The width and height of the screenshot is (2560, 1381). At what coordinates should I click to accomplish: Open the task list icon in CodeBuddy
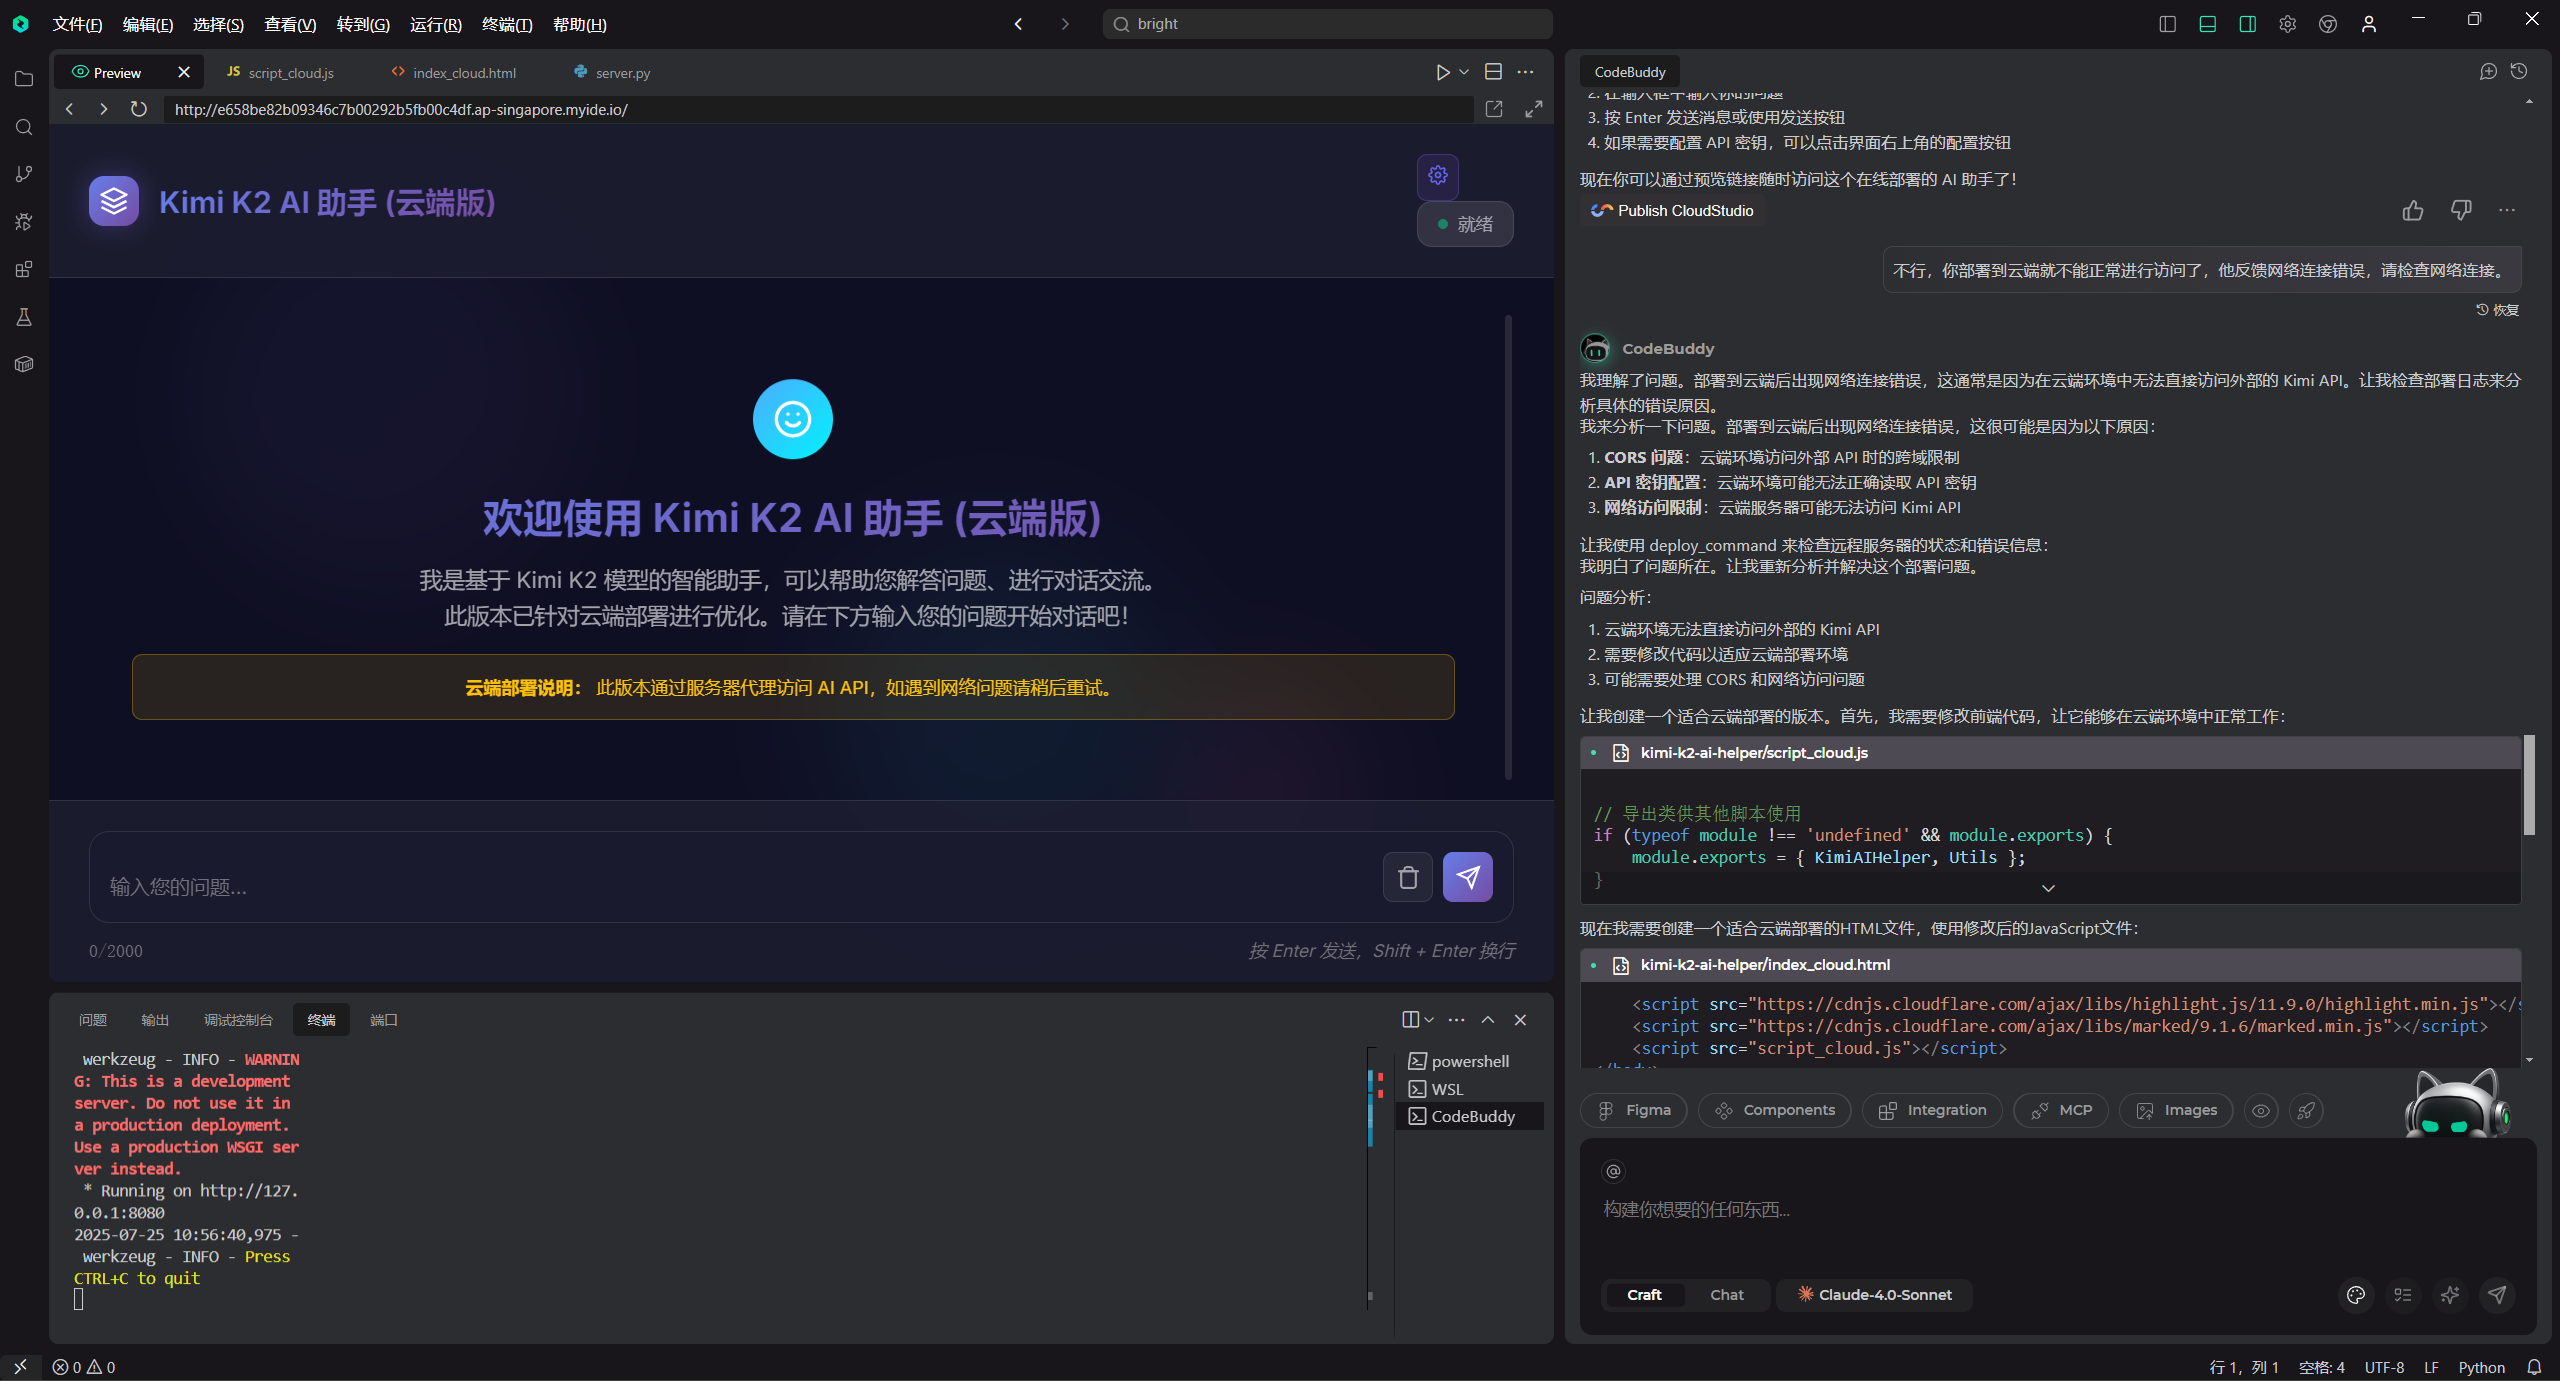pyautogui.click(x=2403, y=1295)
